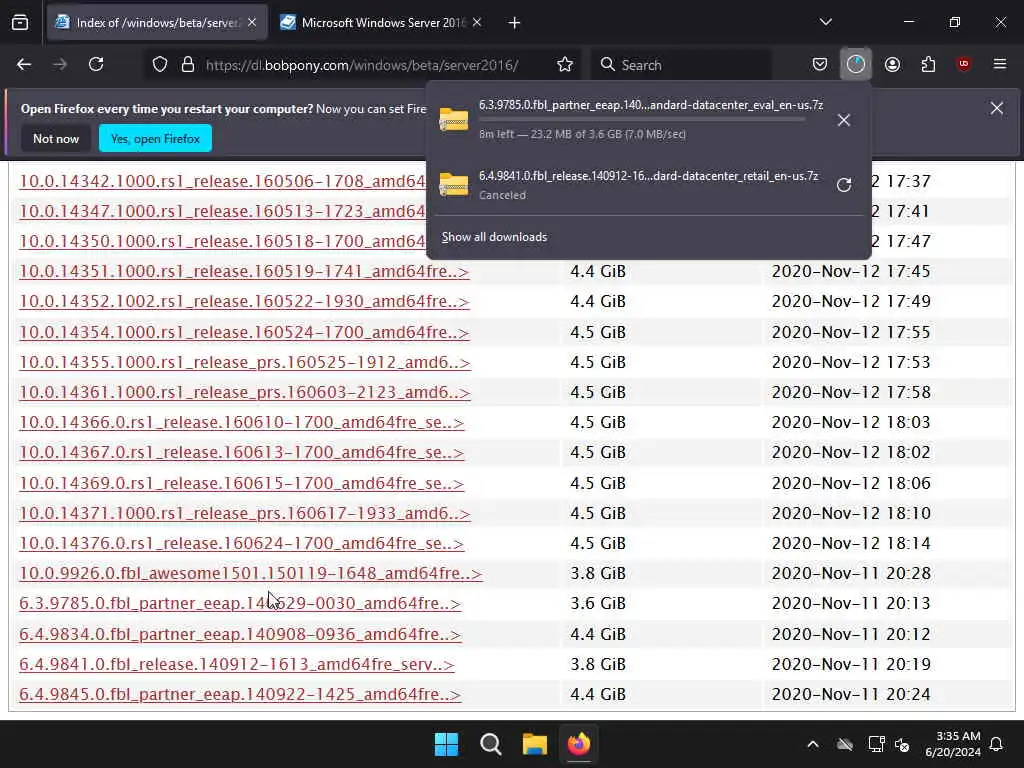
Task: Close the Microsoft Windows Server 2016 tab
Action: pos(477,22)
